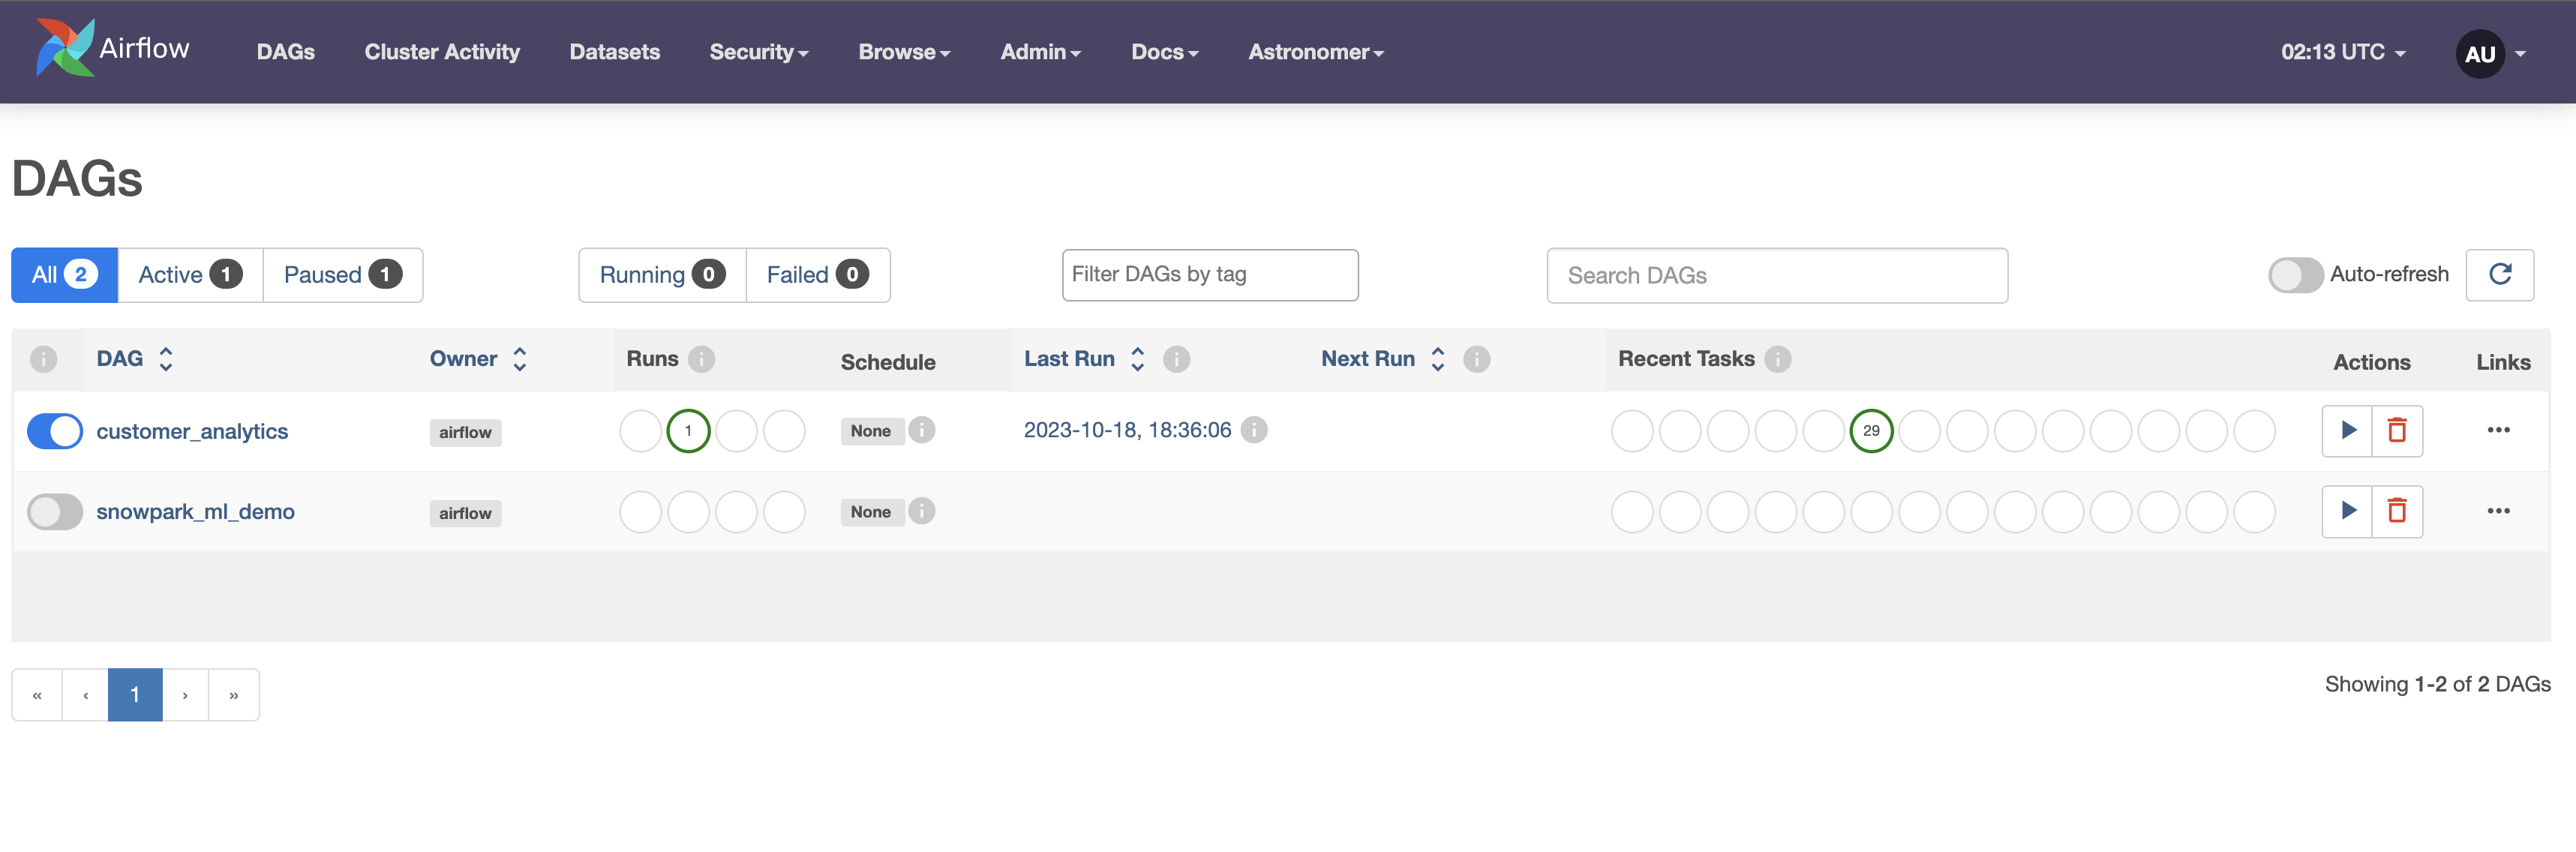Open the three-dots links menu for customer_analytics
2576x852 pixels.
pyautogui.click(x=2497, y=430)
